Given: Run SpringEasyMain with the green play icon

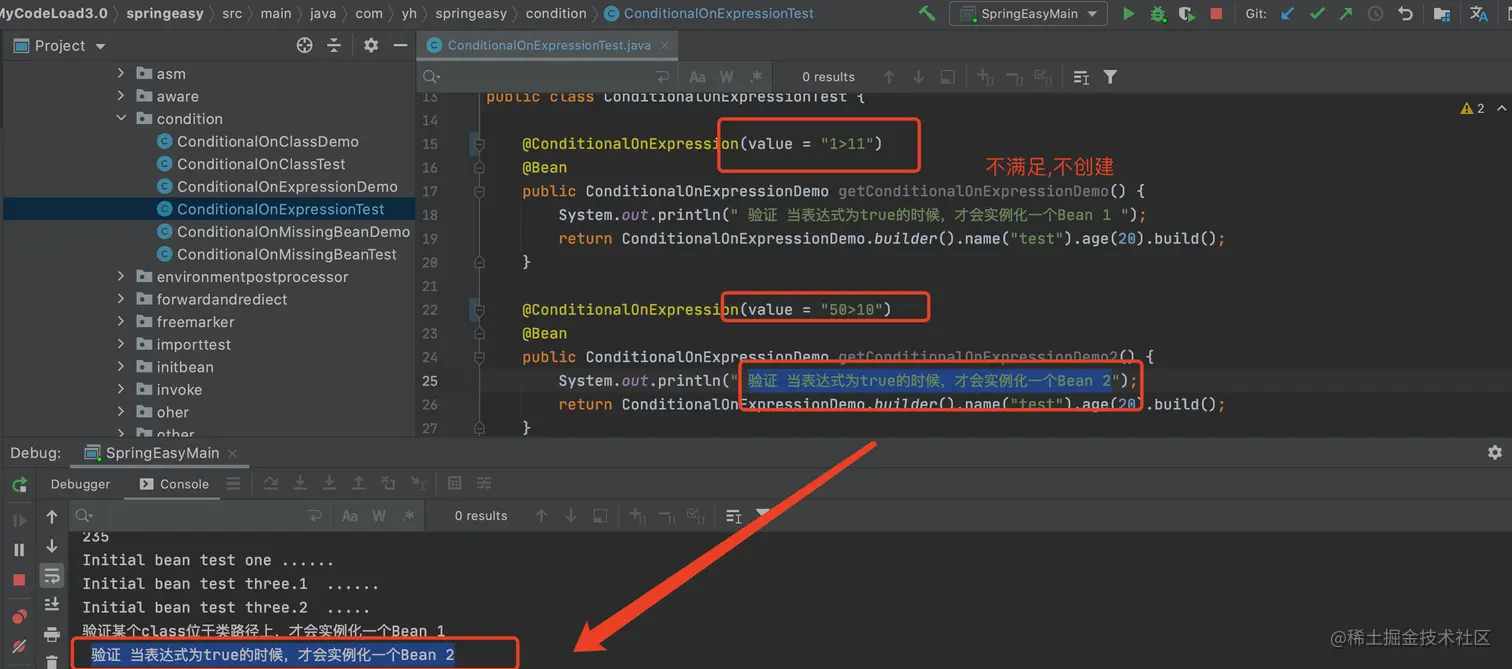Looking at the screenshot, I should pyautogui.click(x=1129, y=14).
